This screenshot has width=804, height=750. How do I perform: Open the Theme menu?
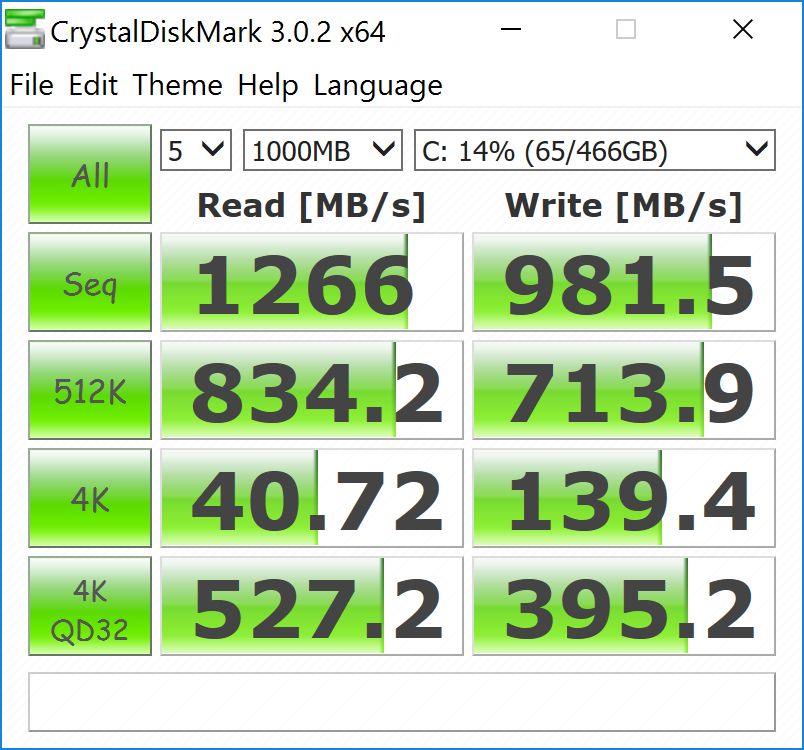(177, 85)
